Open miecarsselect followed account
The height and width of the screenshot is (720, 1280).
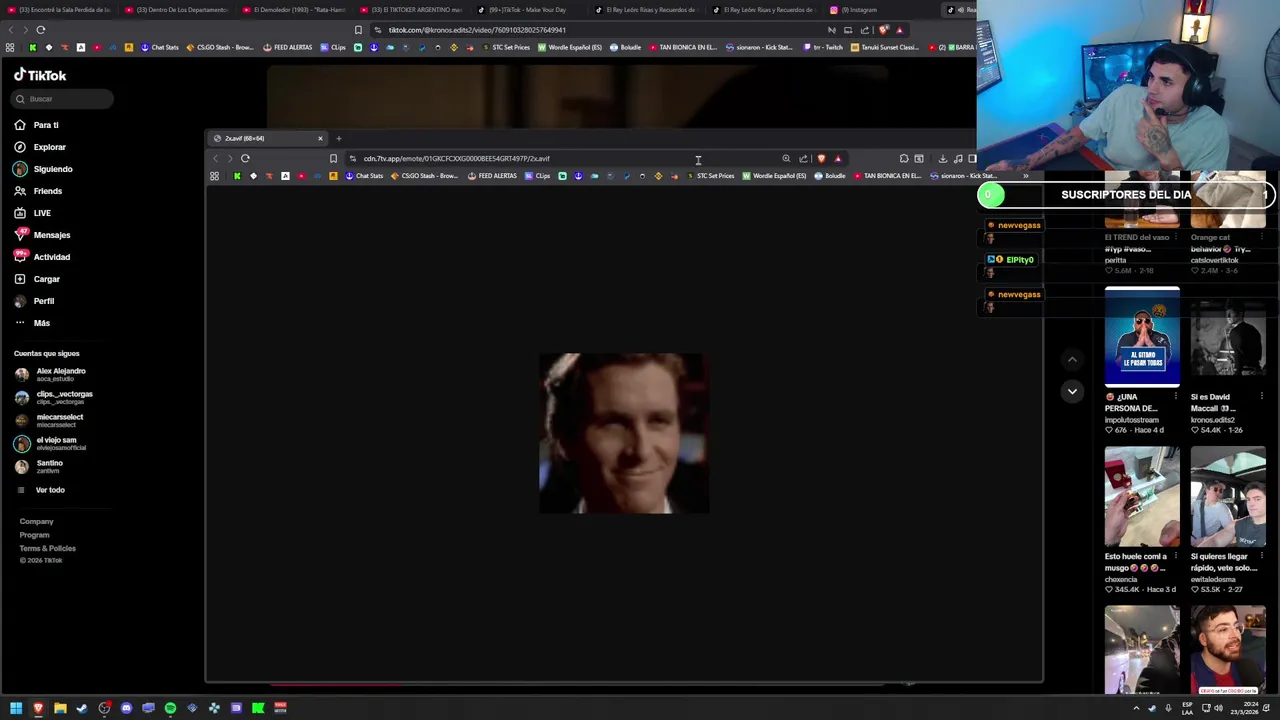(x=50, y=420)
